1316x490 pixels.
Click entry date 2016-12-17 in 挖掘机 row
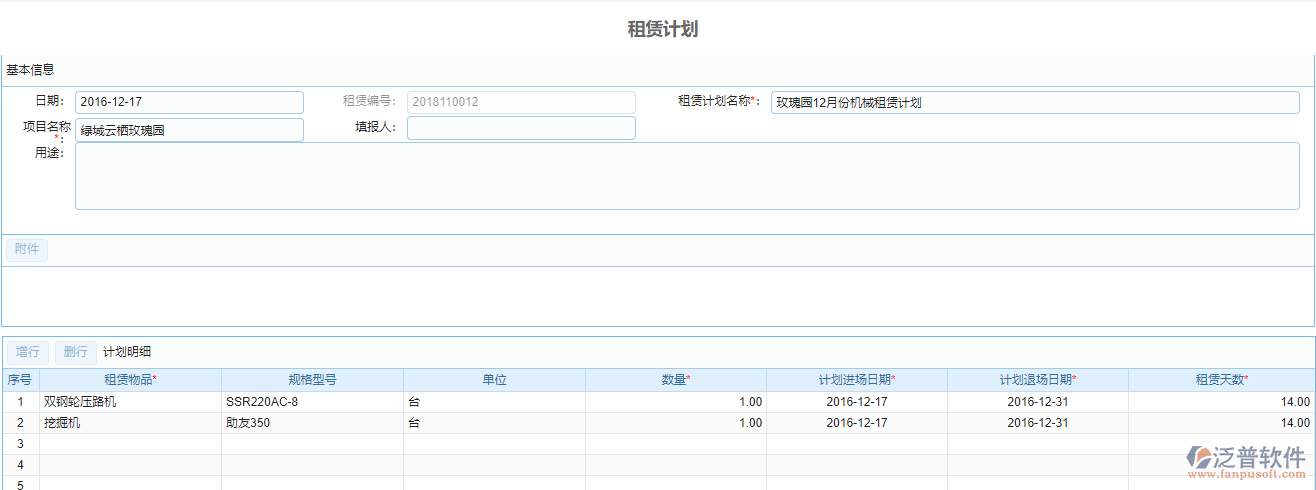(857, 423)
